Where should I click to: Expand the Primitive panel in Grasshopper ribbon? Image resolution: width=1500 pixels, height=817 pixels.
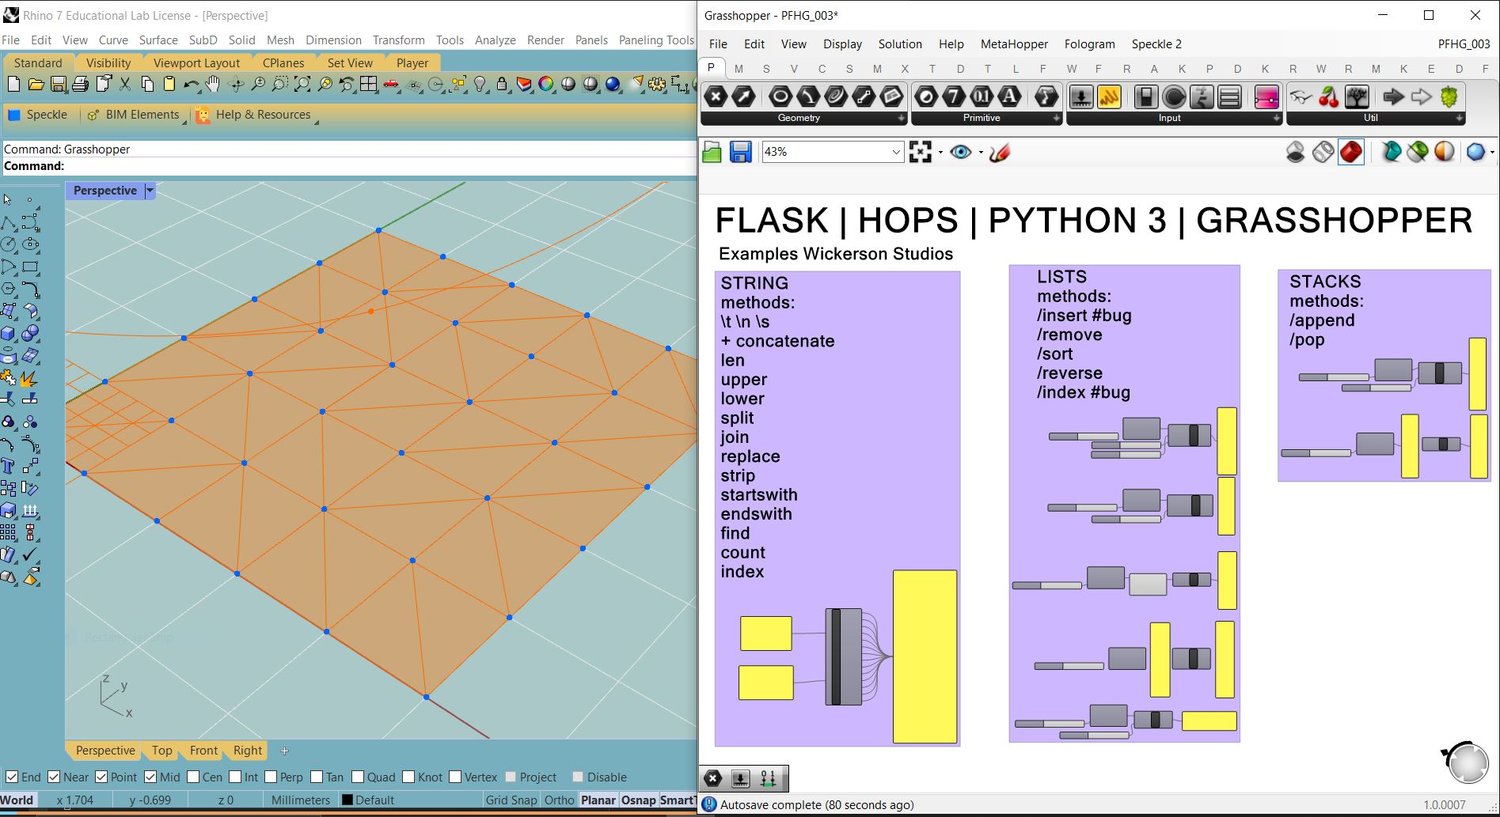tap(1056, 118)
